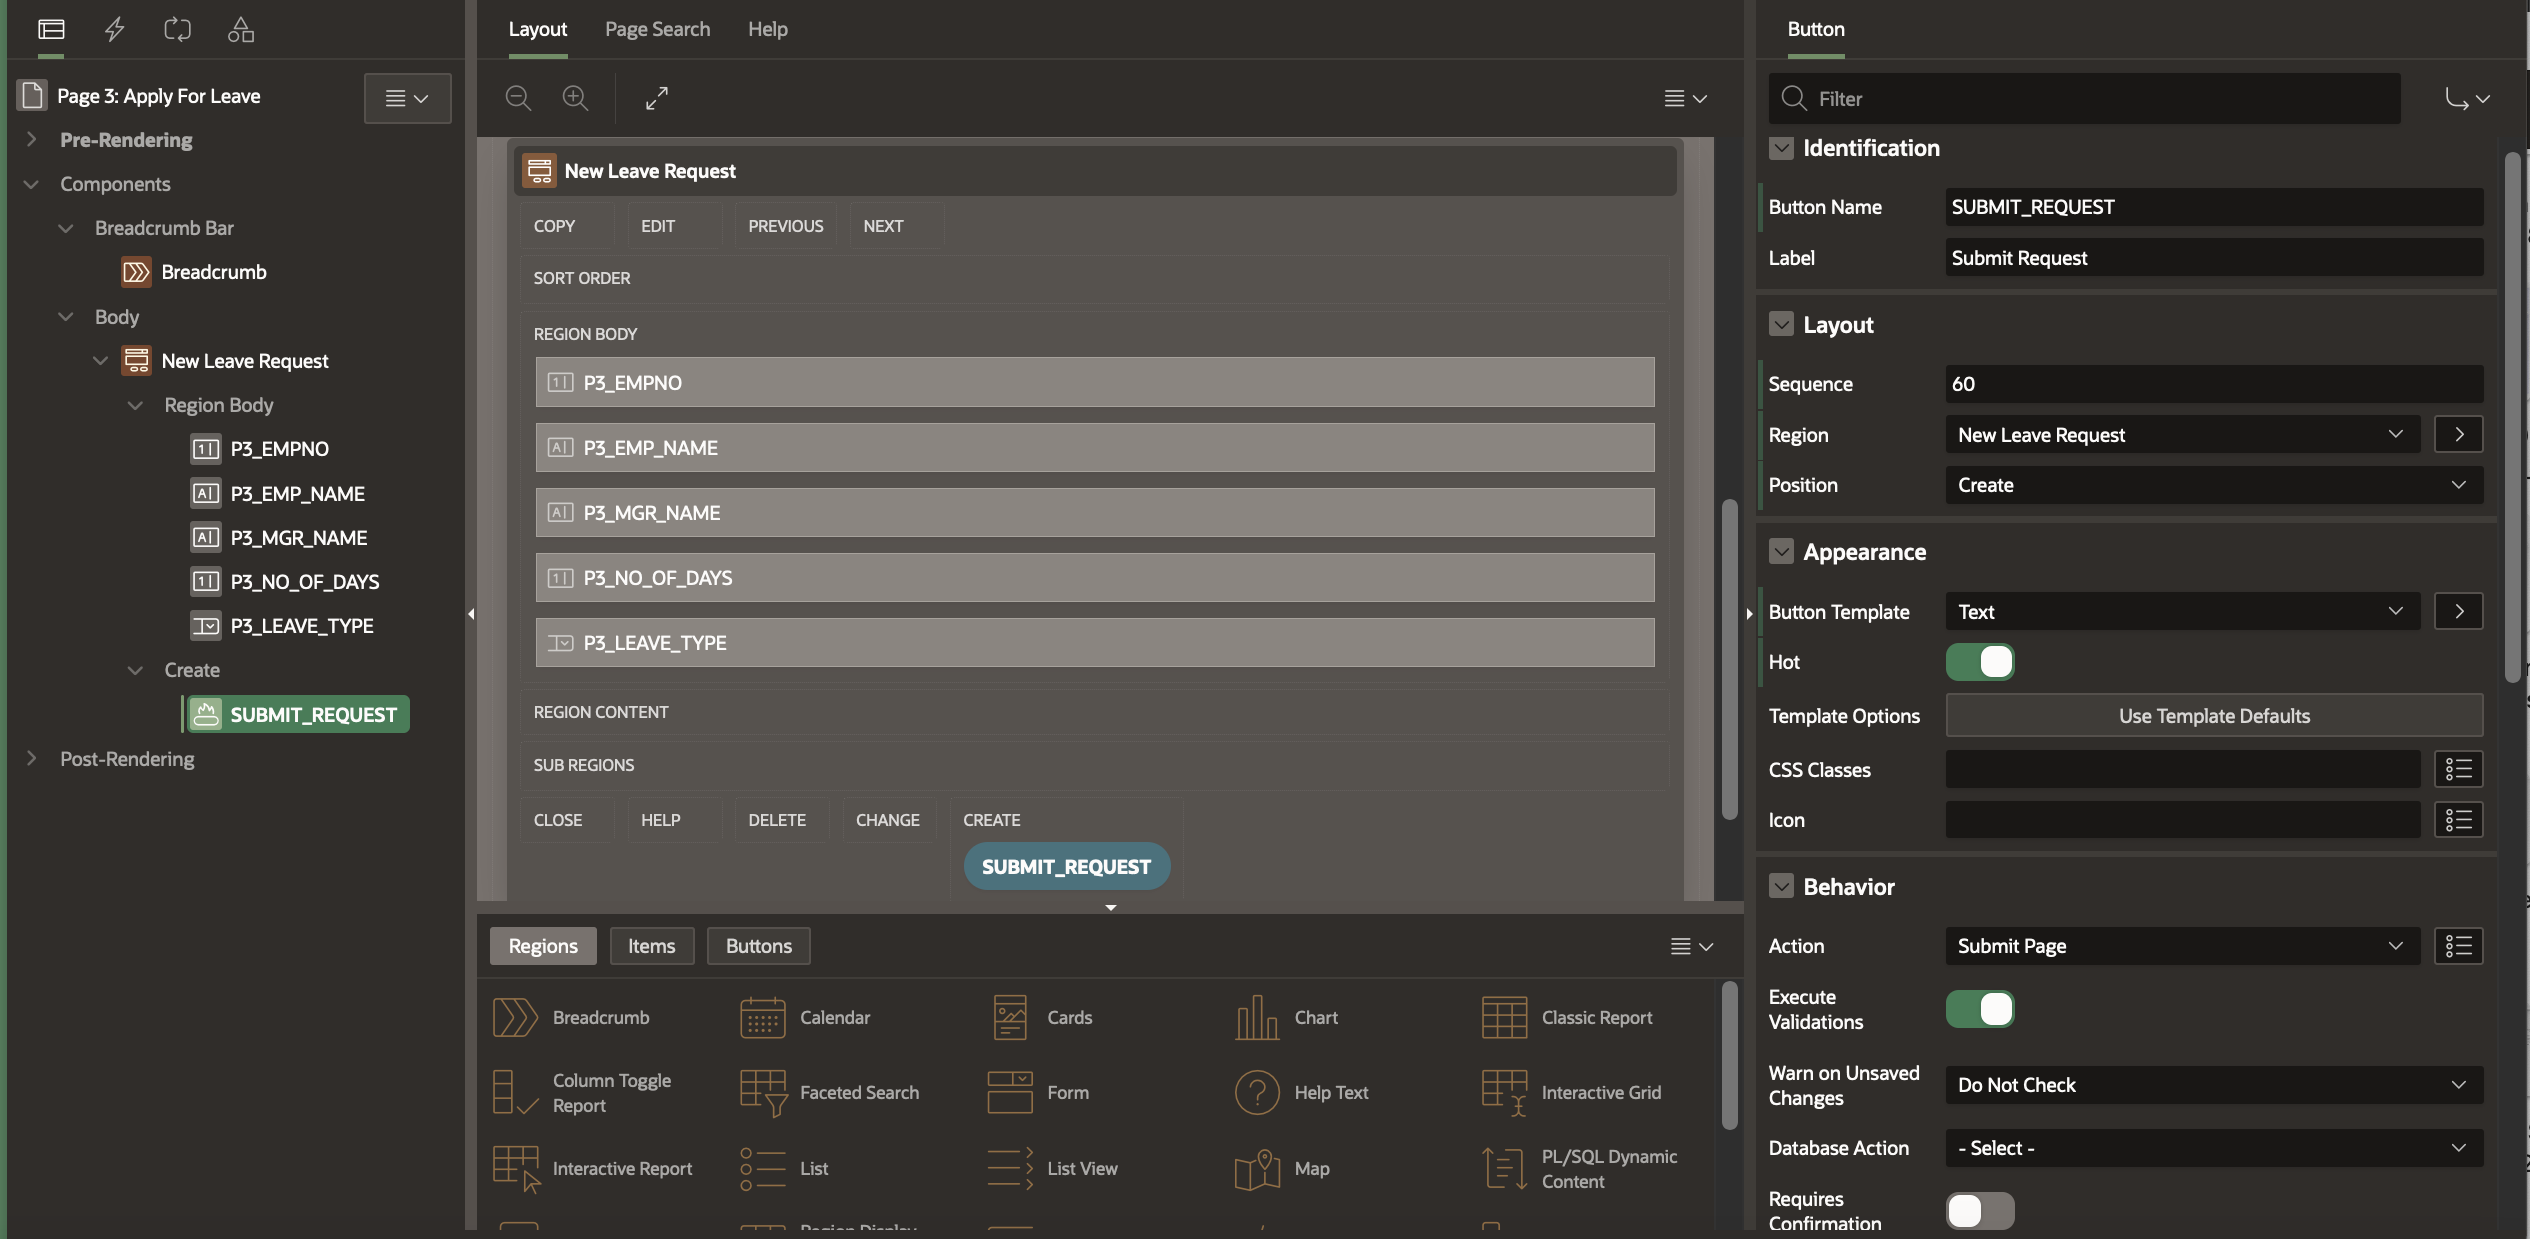Screen dimensions: 2530x1239
Task: Open the Position dropdown showing Create
Action: coord(2213,485)
